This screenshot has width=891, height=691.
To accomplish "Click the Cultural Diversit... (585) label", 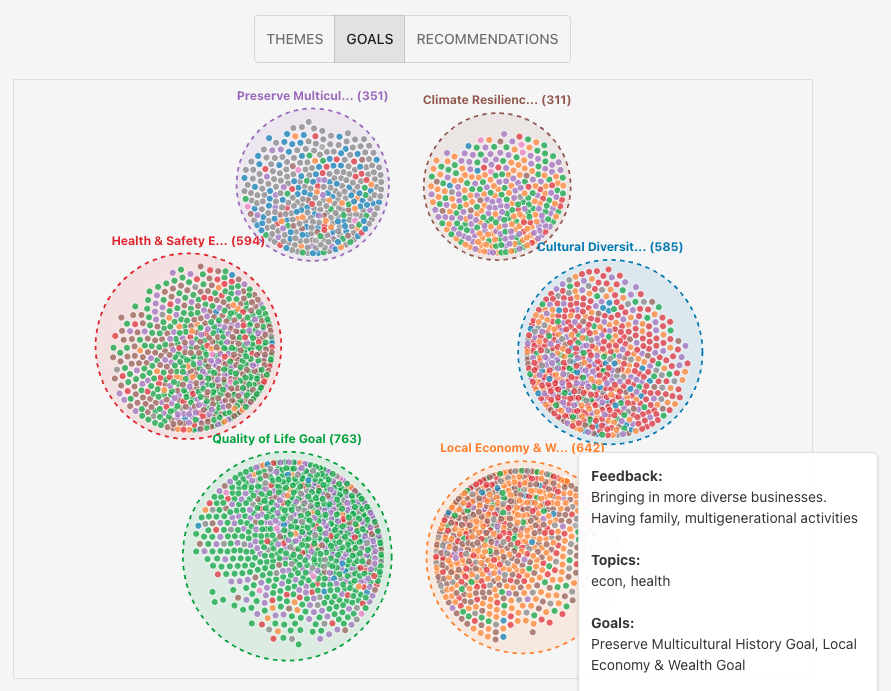I will point(610,247).
